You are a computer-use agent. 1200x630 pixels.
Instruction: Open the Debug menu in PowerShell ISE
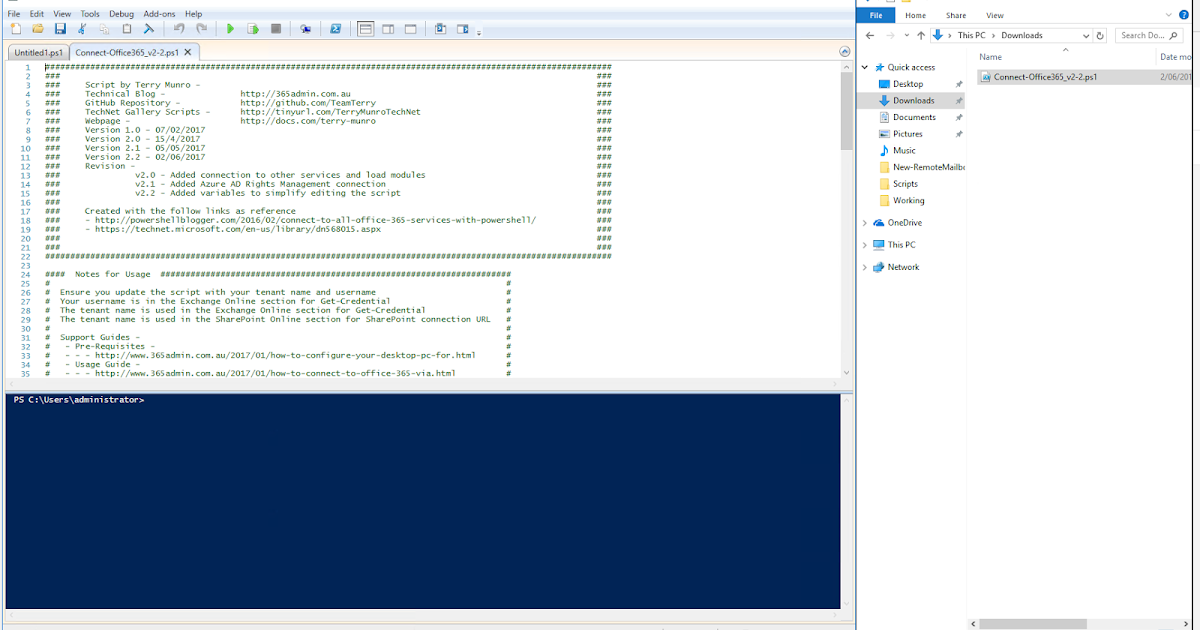tap(121, 13)
